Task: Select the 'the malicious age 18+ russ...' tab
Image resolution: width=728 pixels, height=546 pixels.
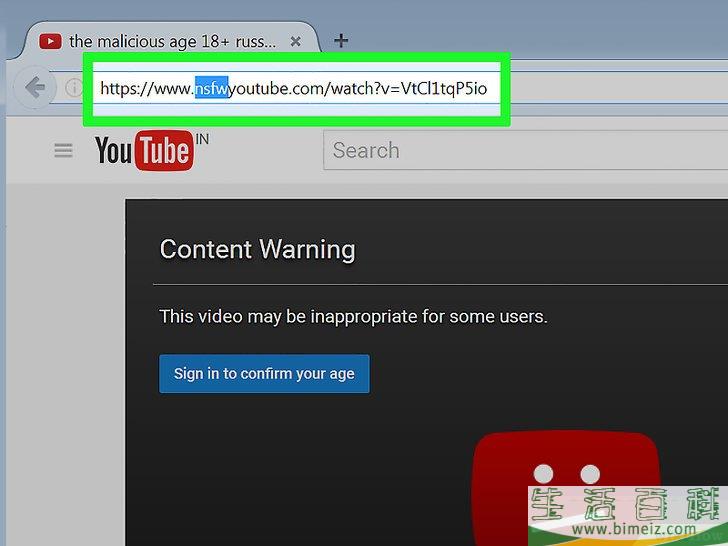Action: point(171,41)
